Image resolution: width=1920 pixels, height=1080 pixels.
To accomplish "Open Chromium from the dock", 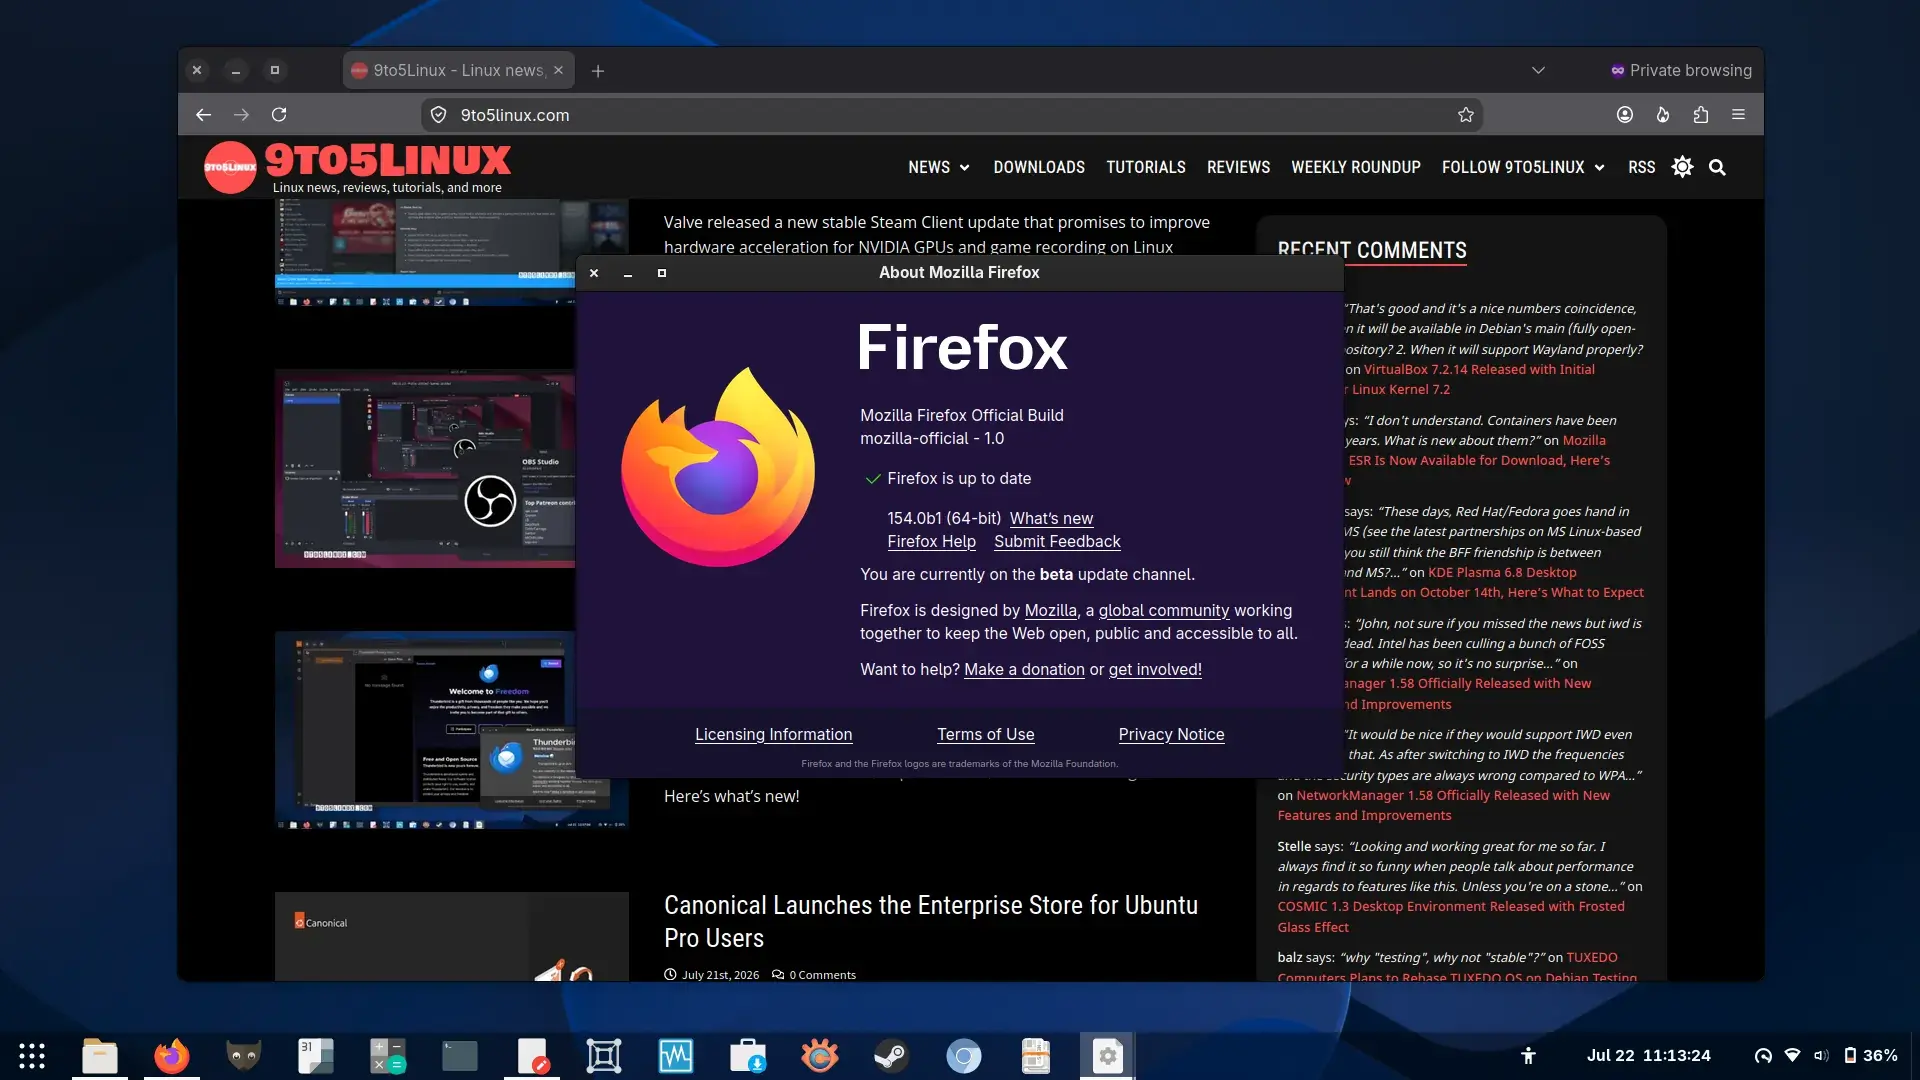I will click(964, 1056).
